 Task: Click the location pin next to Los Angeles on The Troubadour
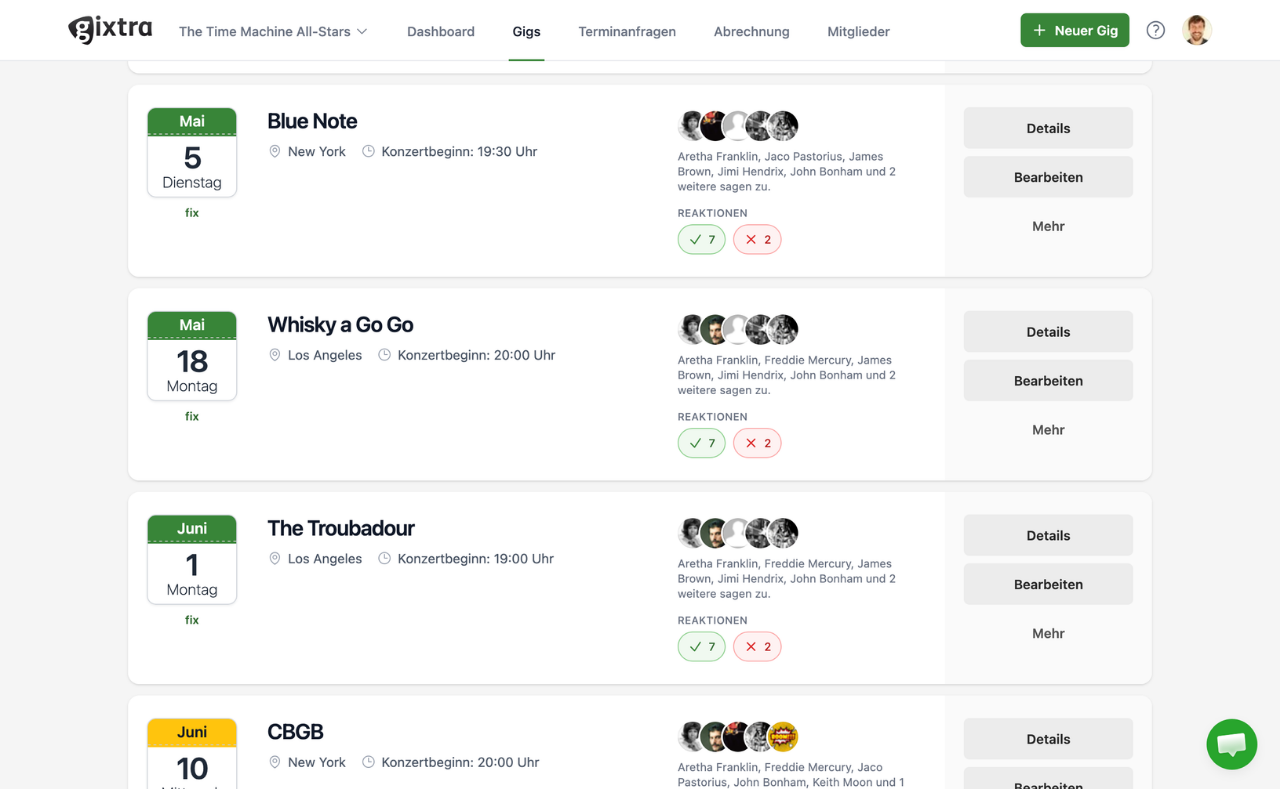click(274, 558)
